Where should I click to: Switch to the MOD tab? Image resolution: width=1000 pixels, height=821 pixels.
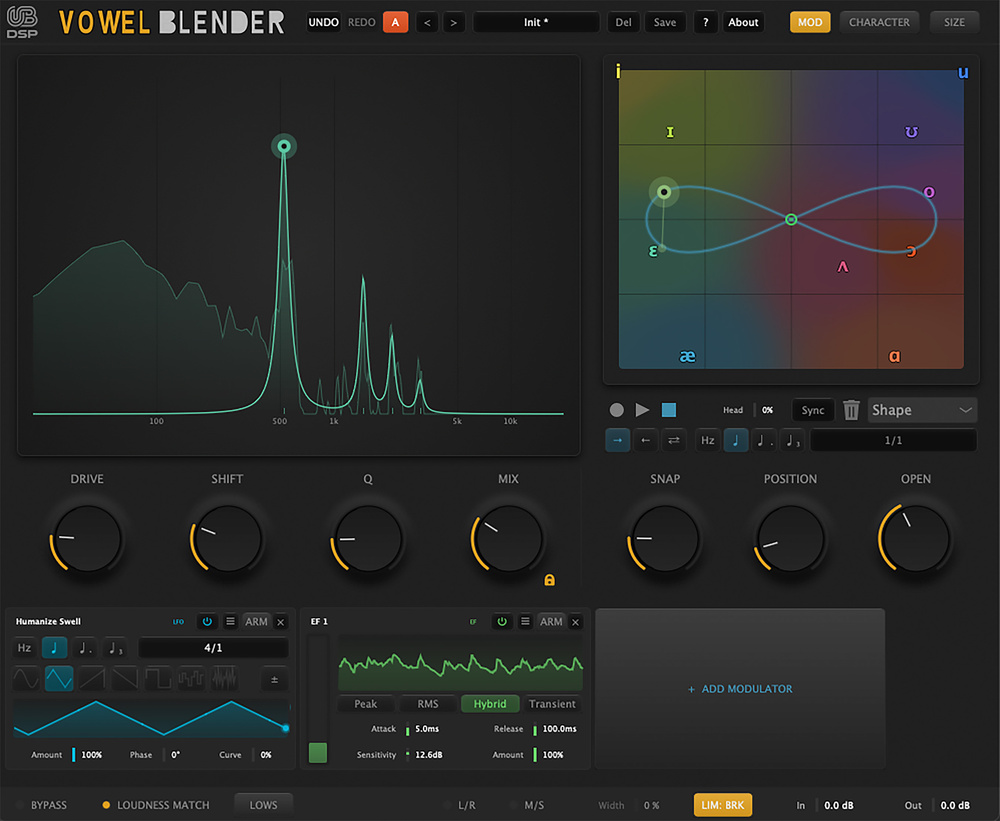click(810, 22)
